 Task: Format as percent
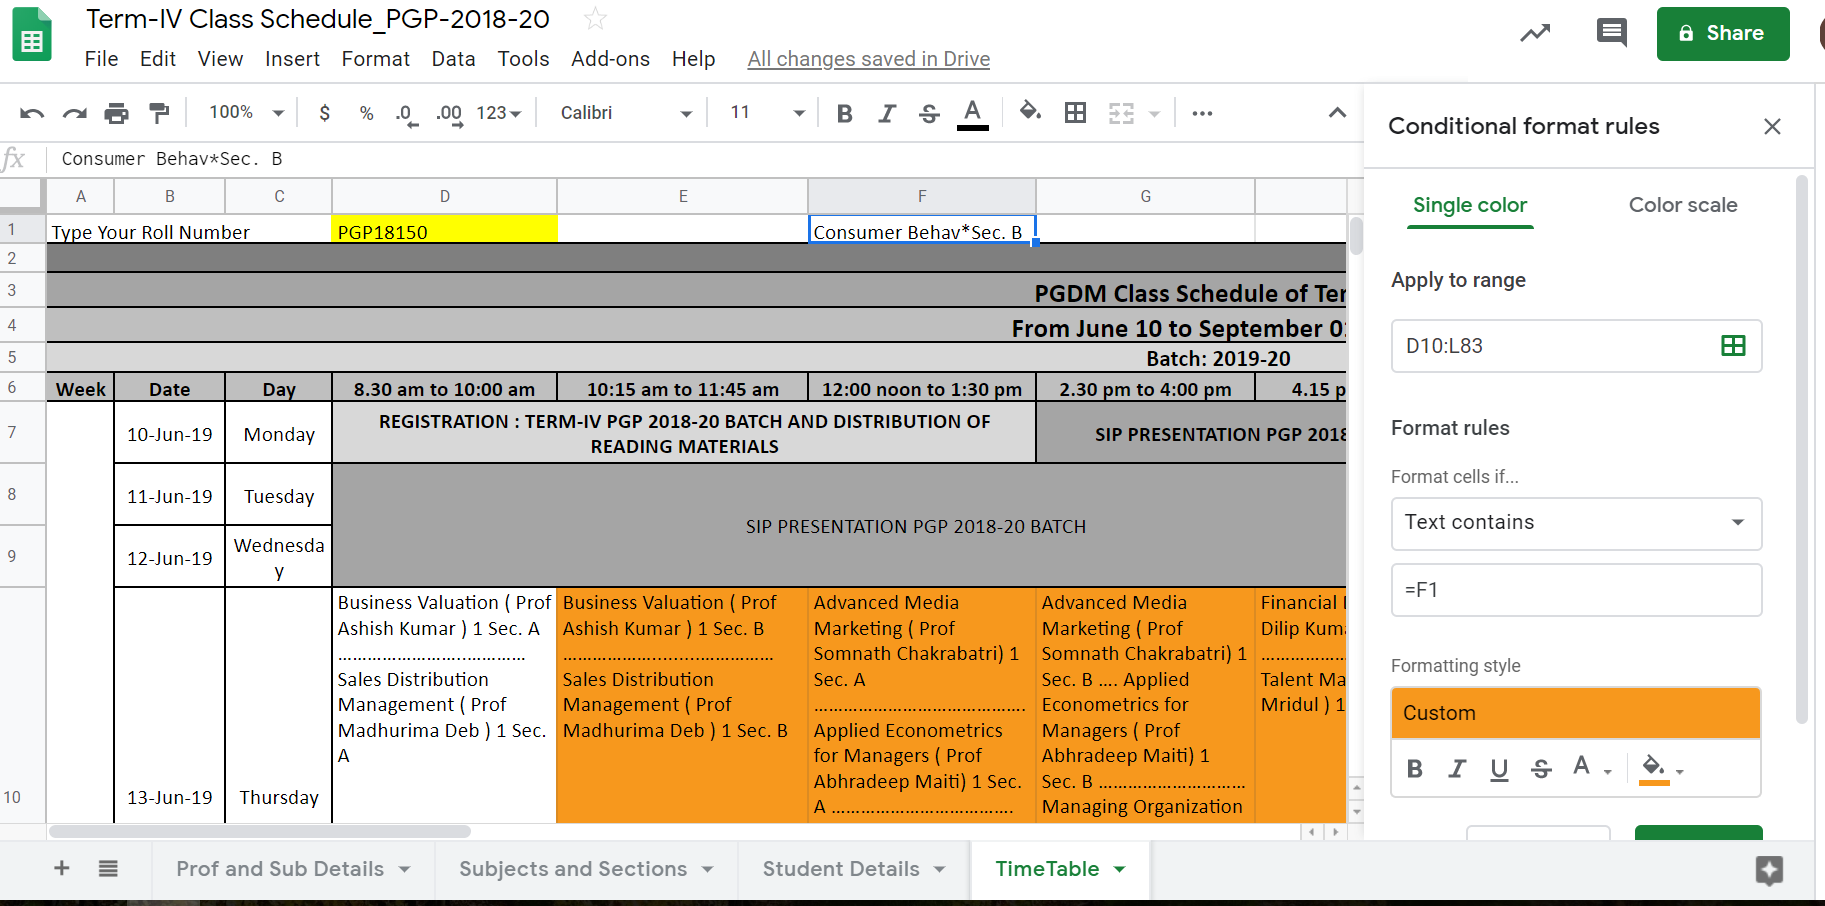pyautogui.click(x=366, y=113)
